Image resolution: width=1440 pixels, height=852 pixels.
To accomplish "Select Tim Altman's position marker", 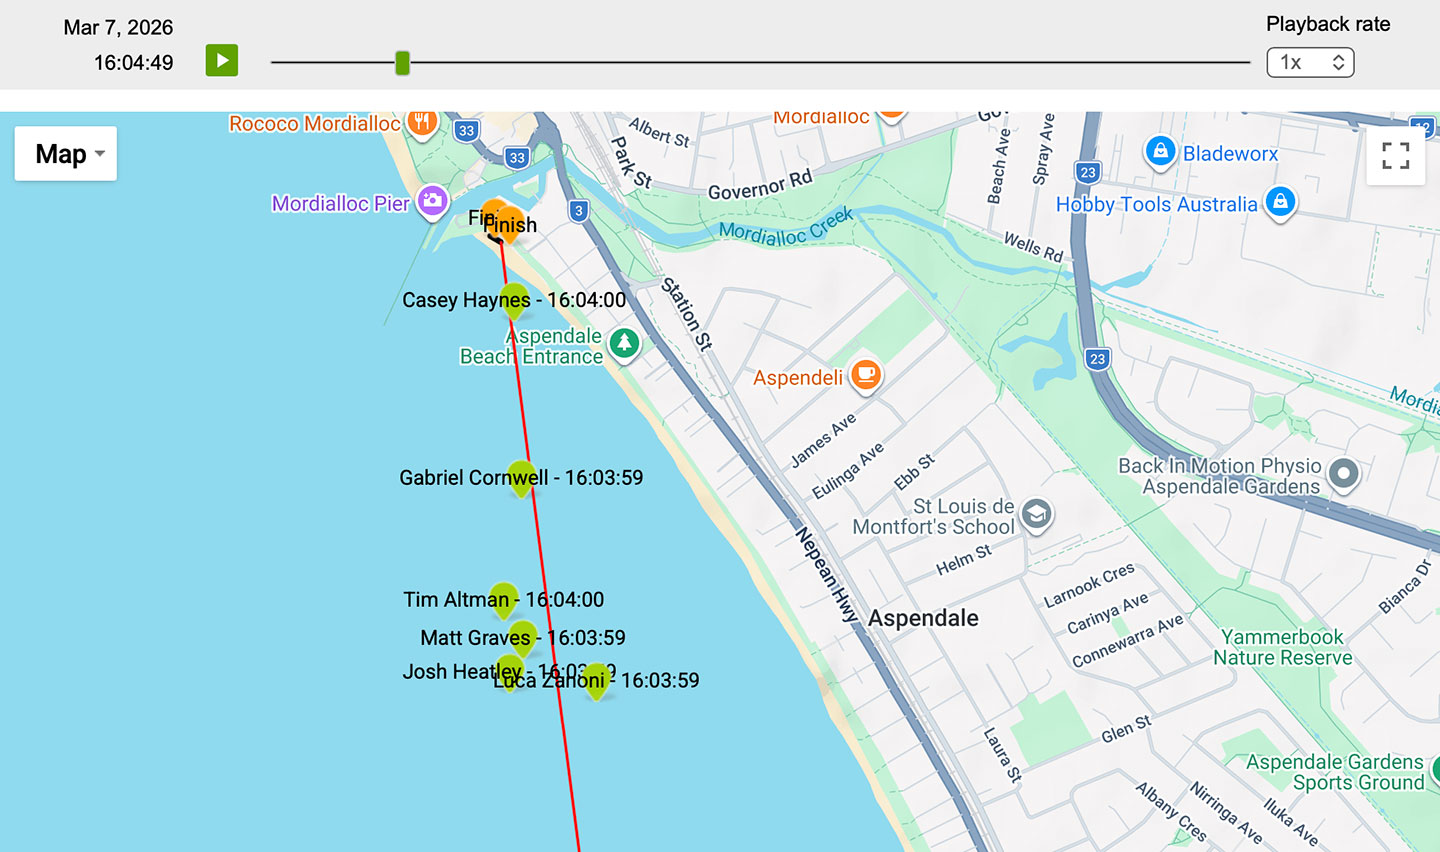I will (503, 598).
